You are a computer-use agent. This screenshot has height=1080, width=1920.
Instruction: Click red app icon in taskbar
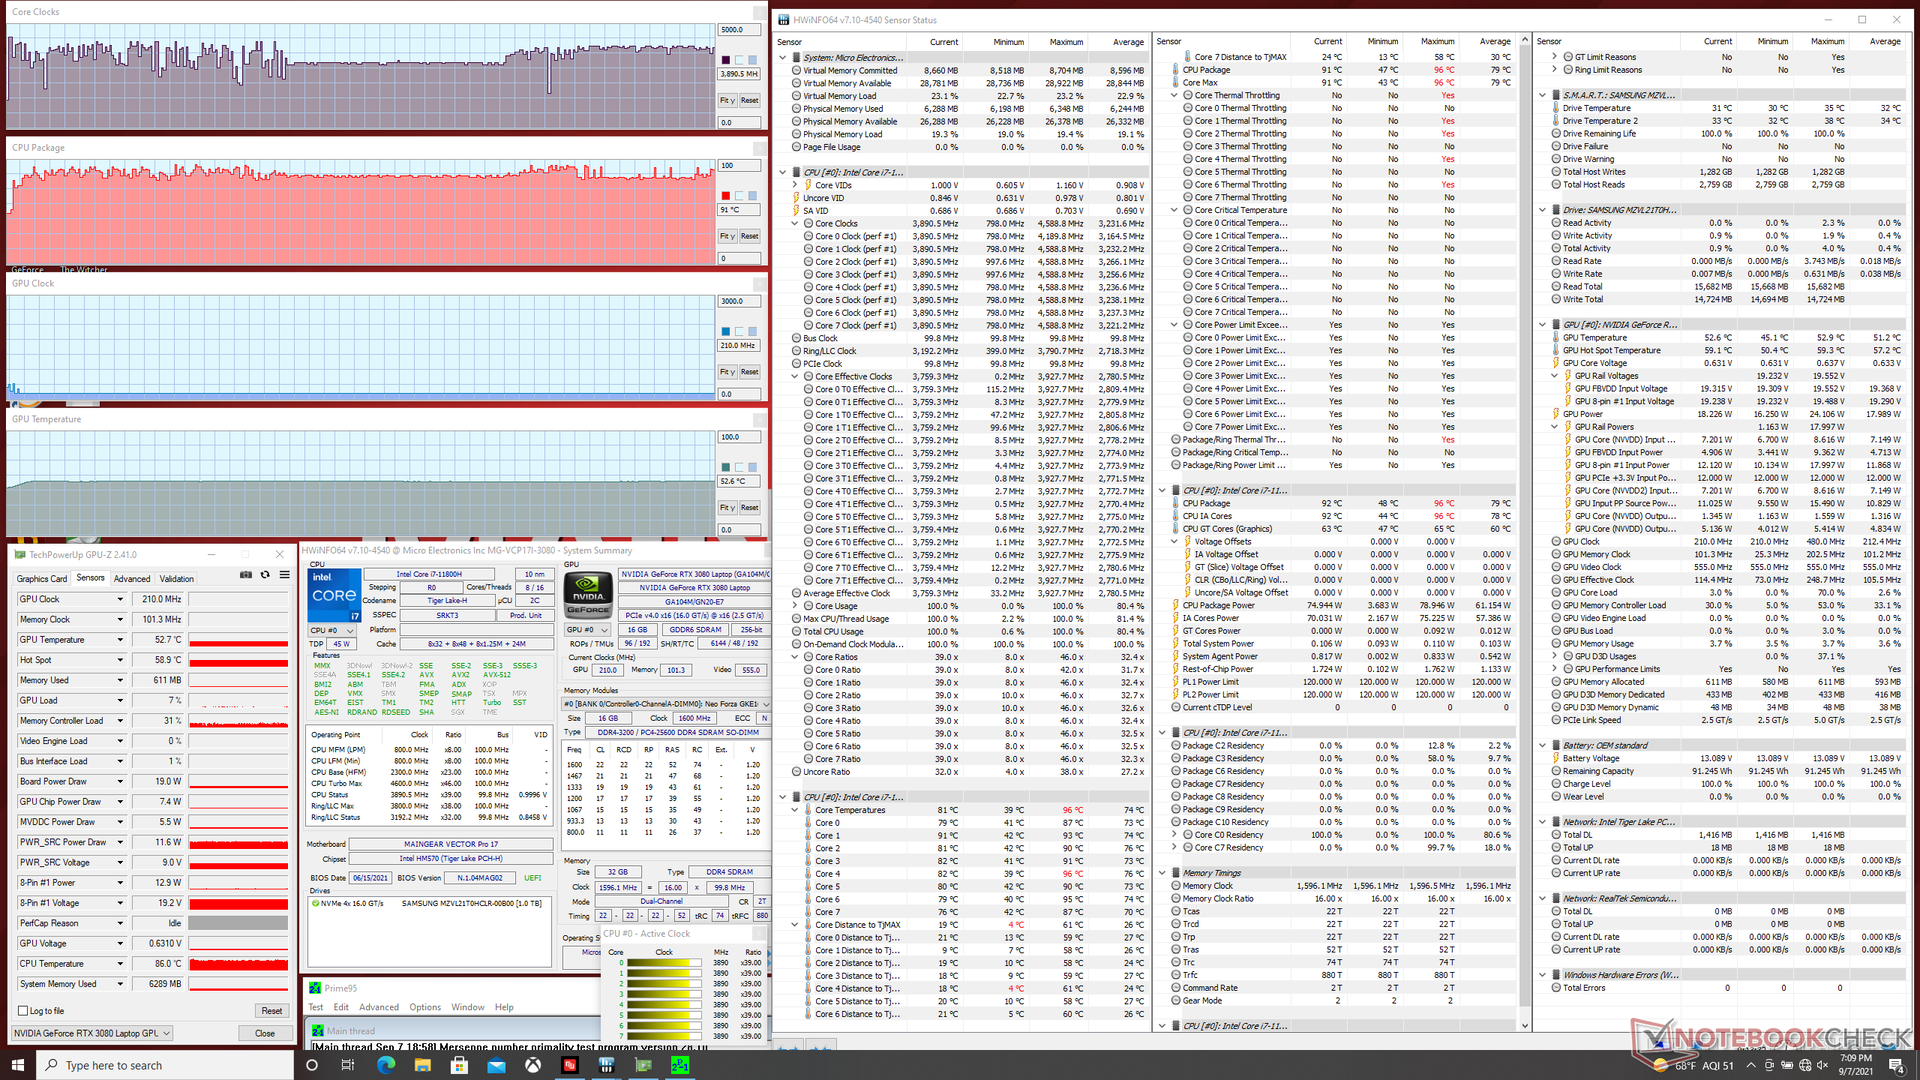click(570, 1065)
